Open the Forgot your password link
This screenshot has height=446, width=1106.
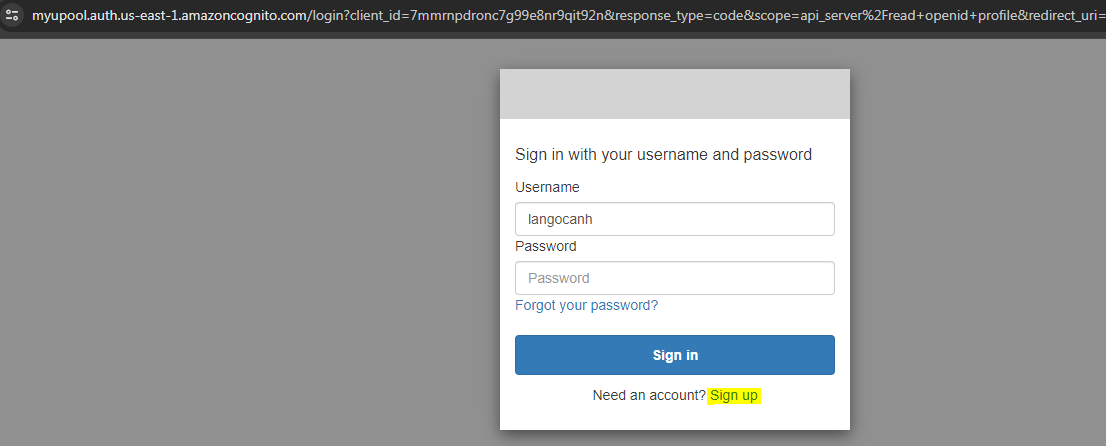pos(586,305)
